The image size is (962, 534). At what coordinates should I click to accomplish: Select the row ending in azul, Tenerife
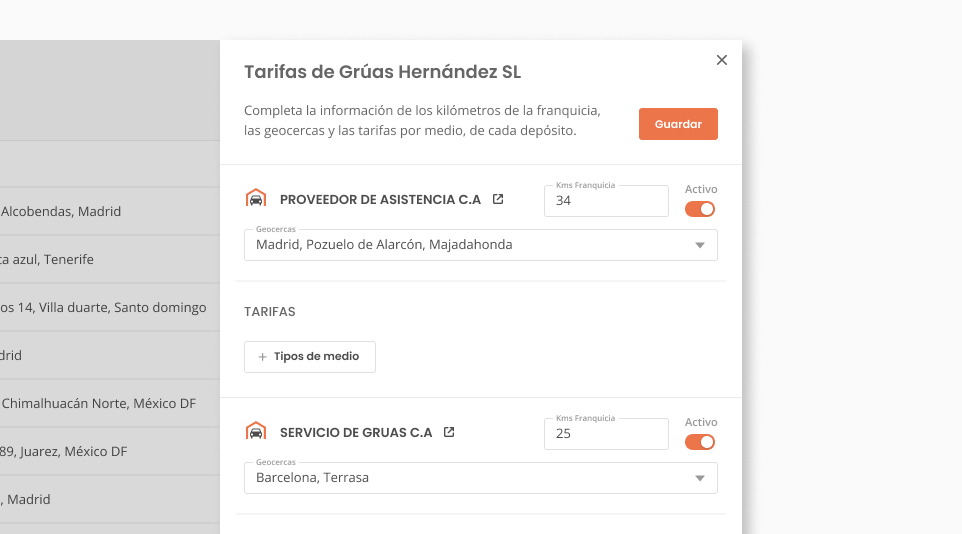point(110,259)
